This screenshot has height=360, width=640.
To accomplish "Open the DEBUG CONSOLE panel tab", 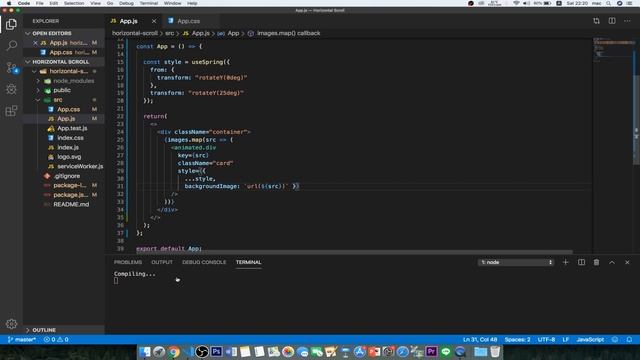I will click(204, 262).
